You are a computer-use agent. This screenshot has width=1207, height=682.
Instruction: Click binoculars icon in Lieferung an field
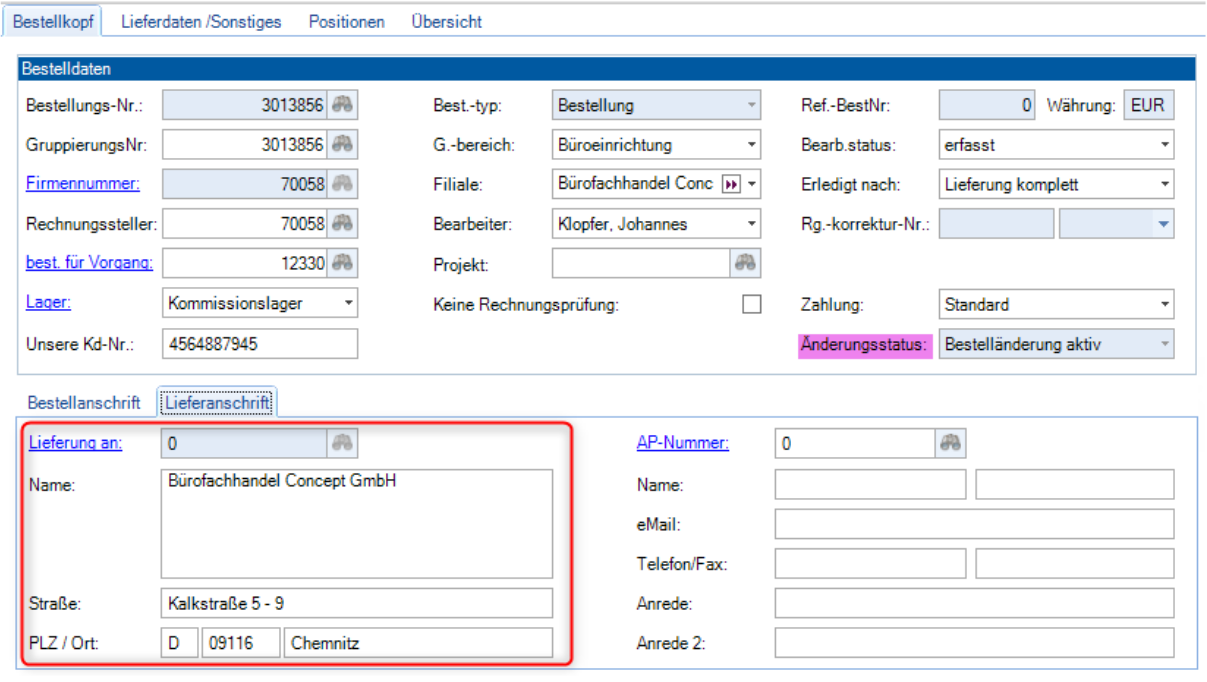click(x=342, y=443)
